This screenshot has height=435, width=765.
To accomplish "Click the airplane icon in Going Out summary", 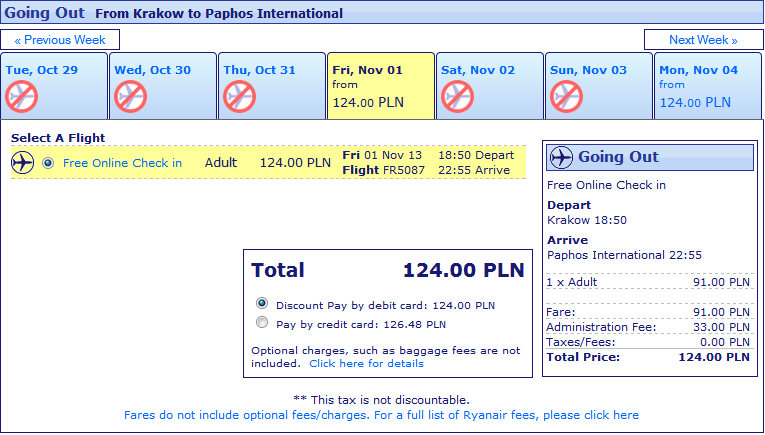I will click(x=561, y=158).
